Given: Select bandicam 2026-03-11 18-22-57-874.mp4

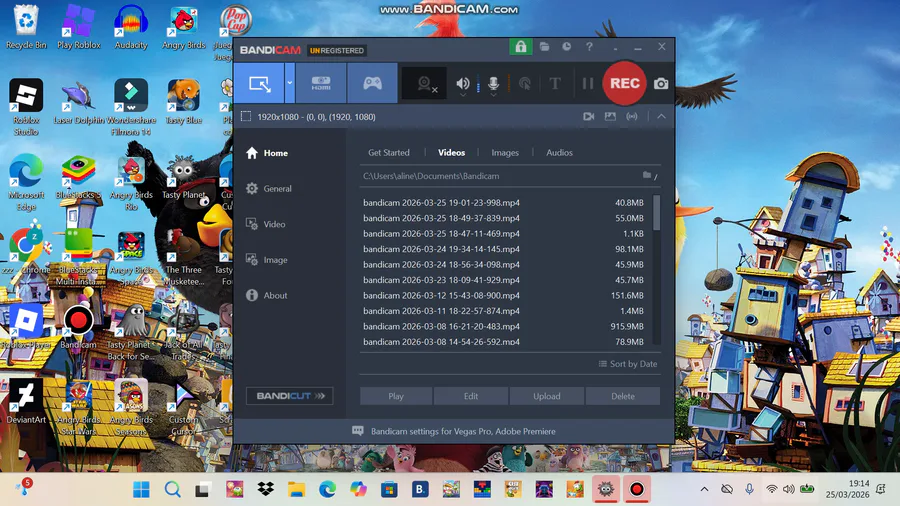Looking at the screenshot, I should 504,311.
